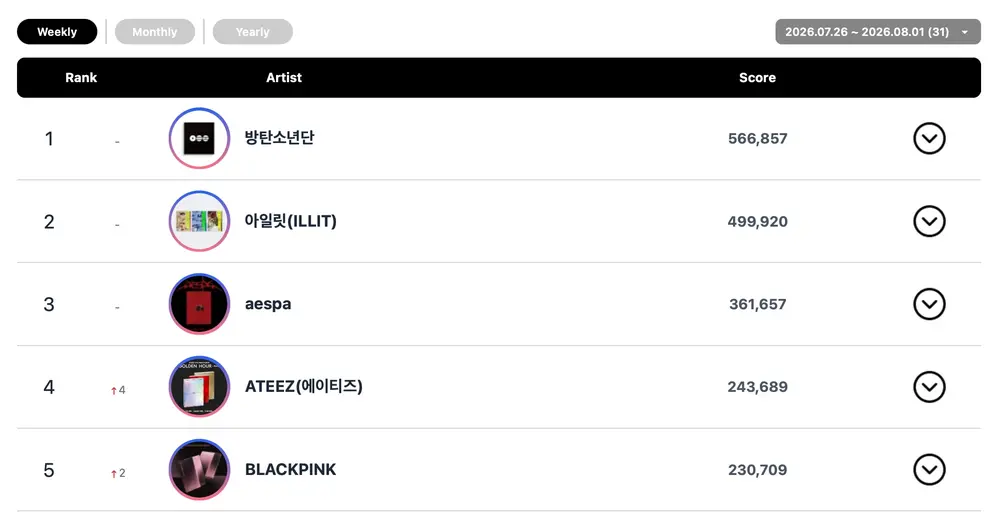Open the week date range dropdown

tap(878, 32)
